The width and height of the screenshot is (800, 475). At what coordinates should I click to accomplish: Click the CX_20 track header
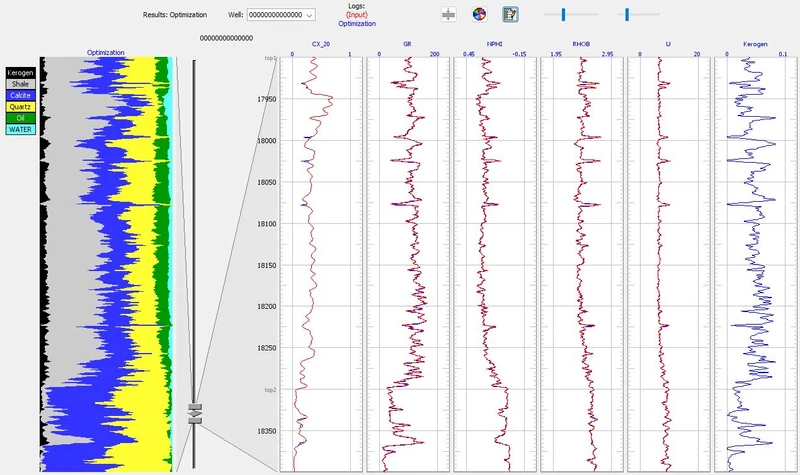[321, 44]
